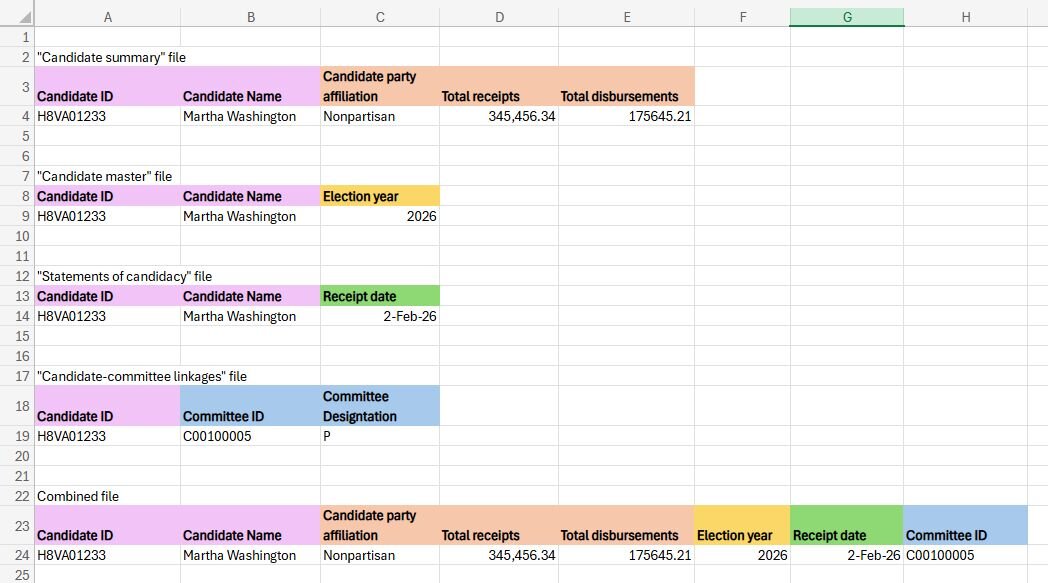
Task: Click '345,456.34' in row 24
Action: [x=499, y=555]
